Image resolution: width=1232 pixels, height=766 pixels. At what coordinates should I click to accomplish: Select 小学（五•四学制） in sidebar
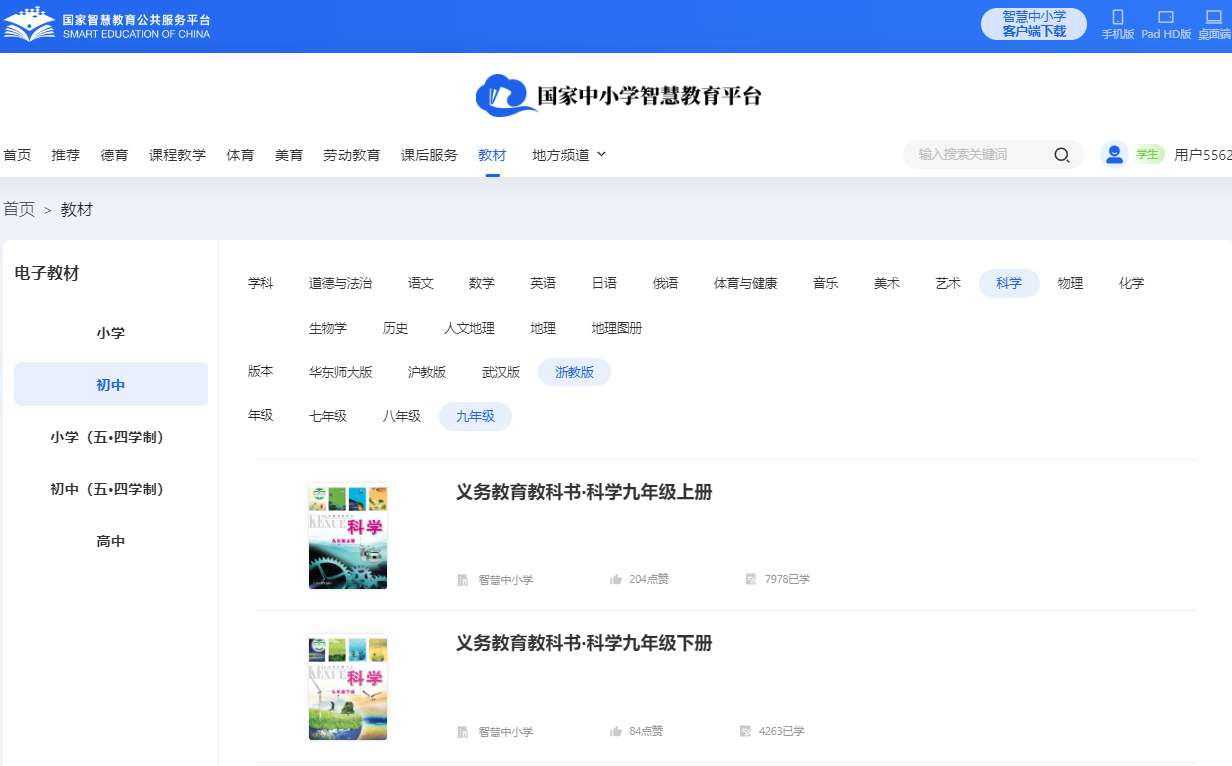pos(111,437)
